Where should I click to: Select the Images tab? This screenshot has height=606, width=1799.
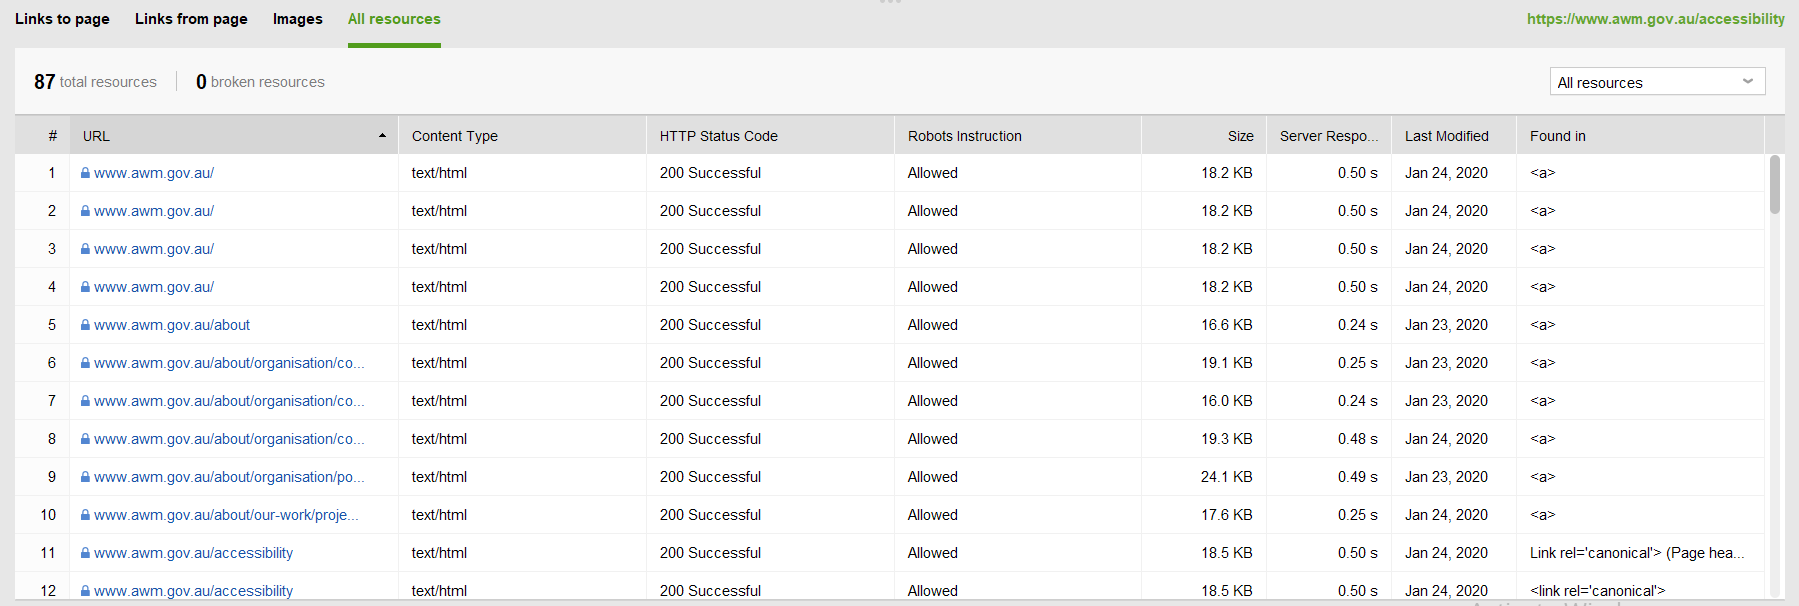click(298, 19)
